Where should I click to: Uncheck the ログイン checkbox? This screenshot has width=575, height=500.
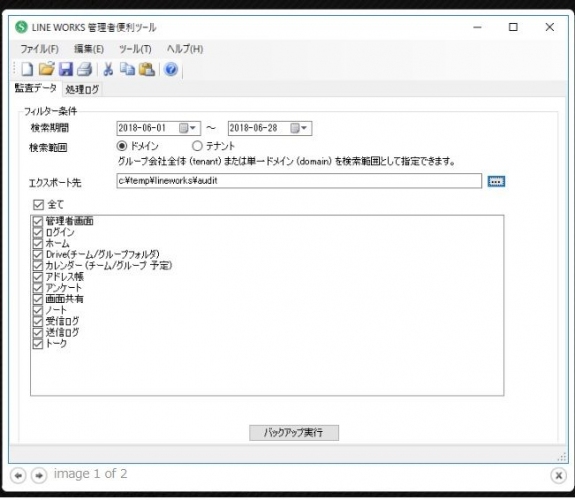pos(38,233)
